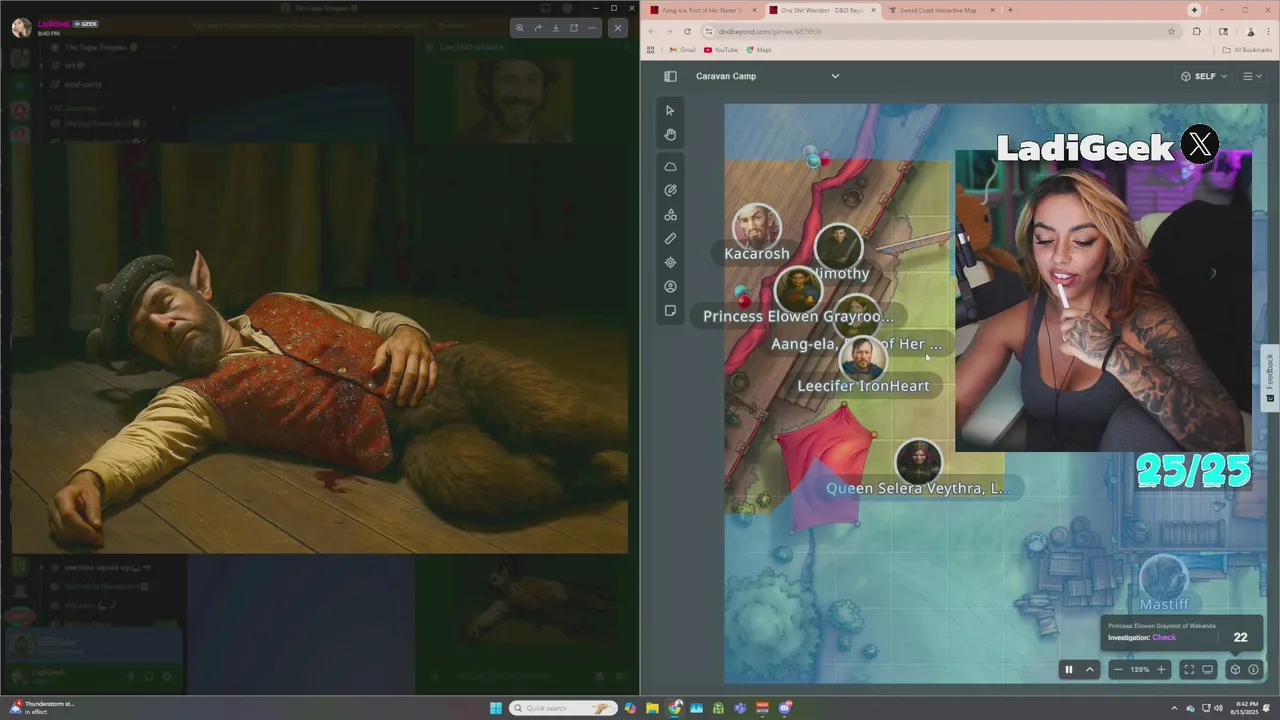Show hidden system tray icons
Image resolution: width=1280 pixels, height=720 pixels.
point(1175,708)
